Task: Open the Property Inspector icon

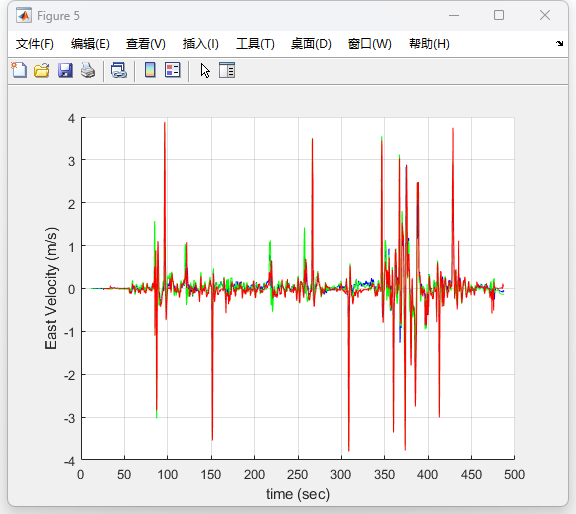Action: (x=227, y=70)
